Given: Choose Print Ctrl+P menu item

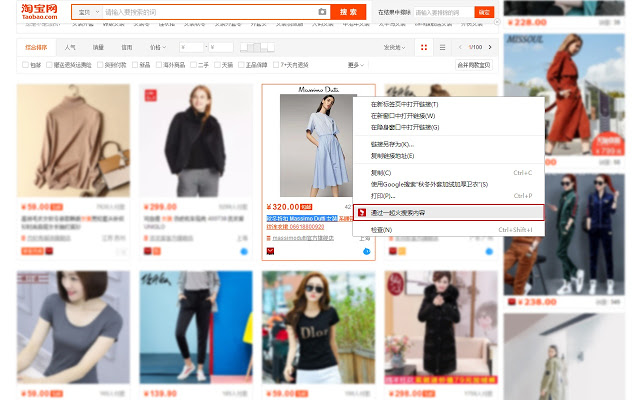Looking at the screenshot, I should coord(449,196).
